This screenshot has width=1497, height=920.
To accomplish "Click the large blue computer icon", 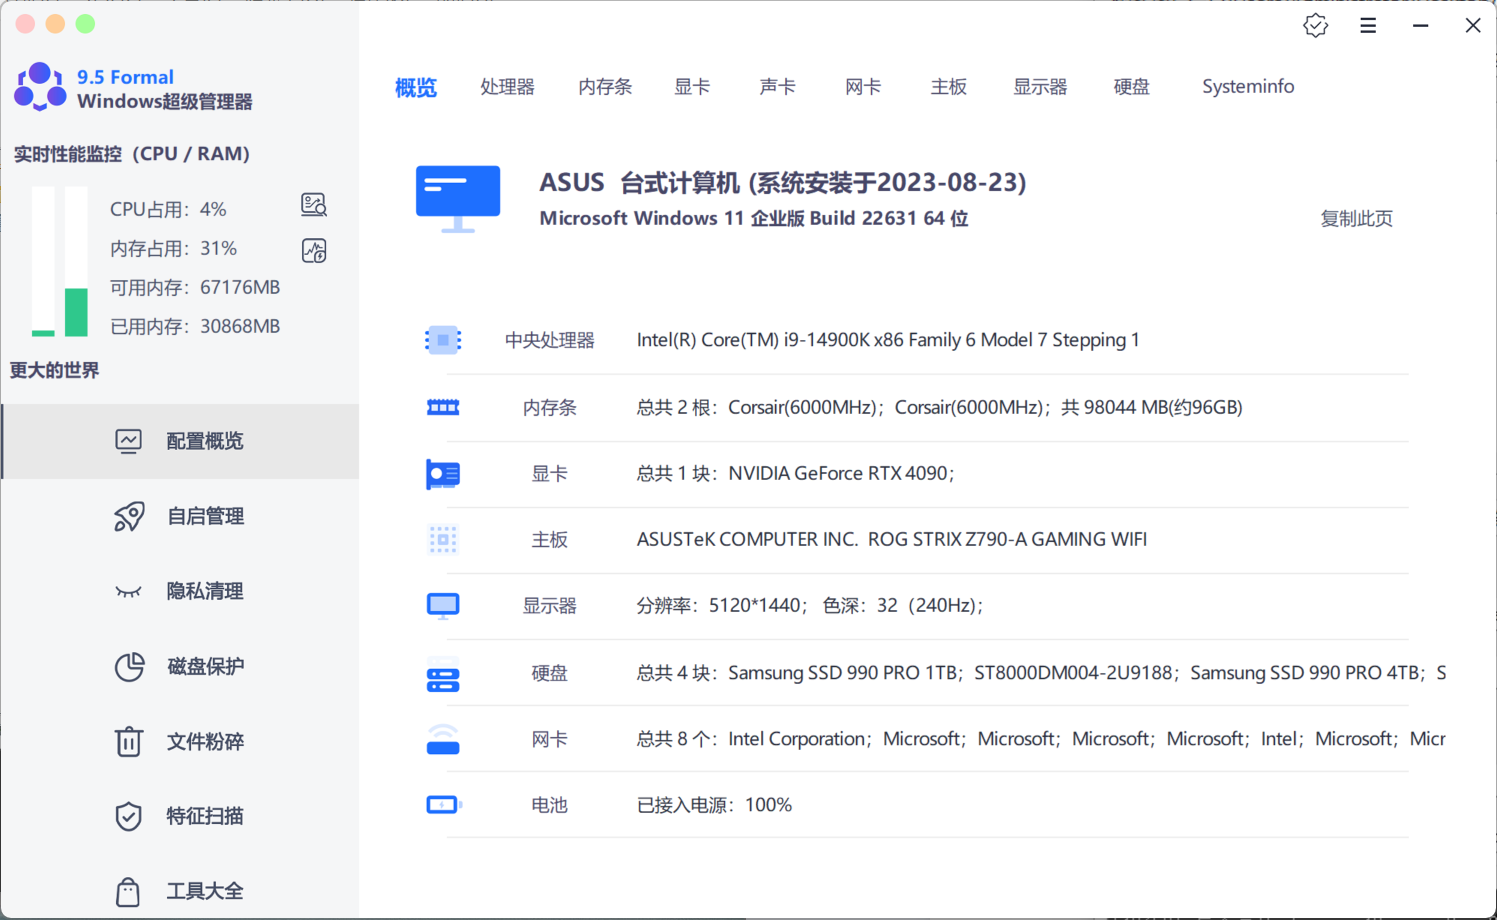I will click(458, 198).
